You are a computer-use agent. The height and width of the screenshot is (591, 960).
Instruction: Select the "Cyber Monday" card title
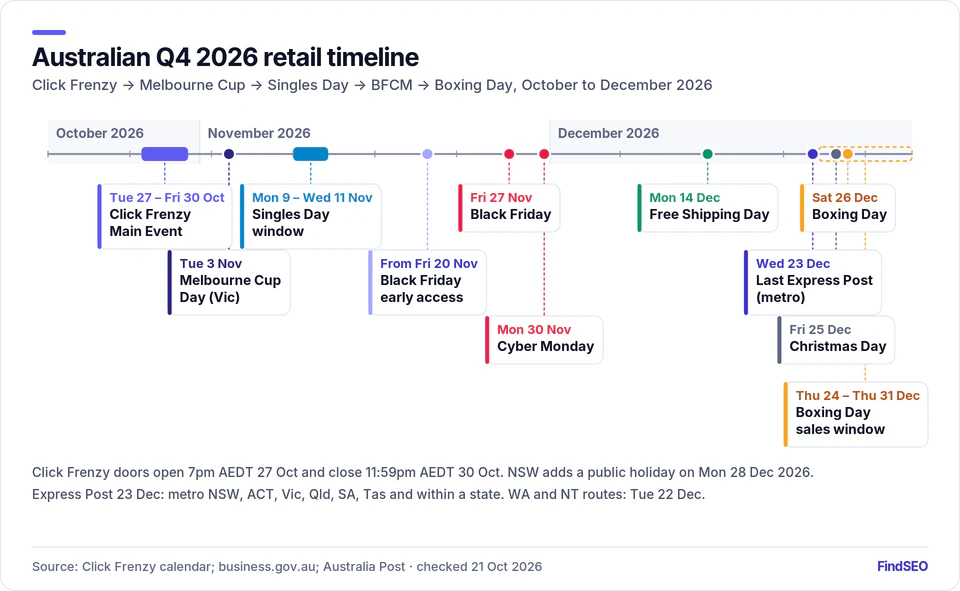(546, 346)
